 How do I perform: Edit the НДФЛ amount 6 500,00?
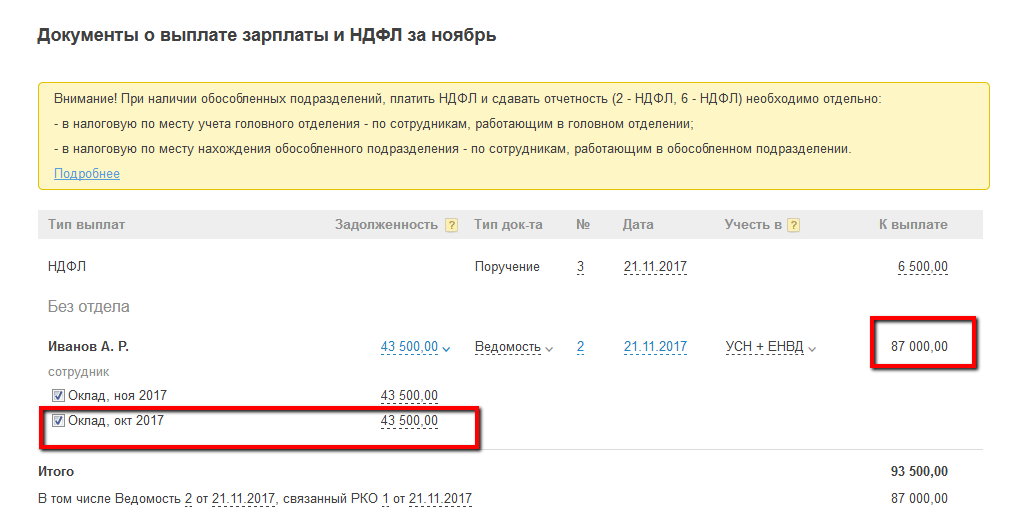[923, 267]
